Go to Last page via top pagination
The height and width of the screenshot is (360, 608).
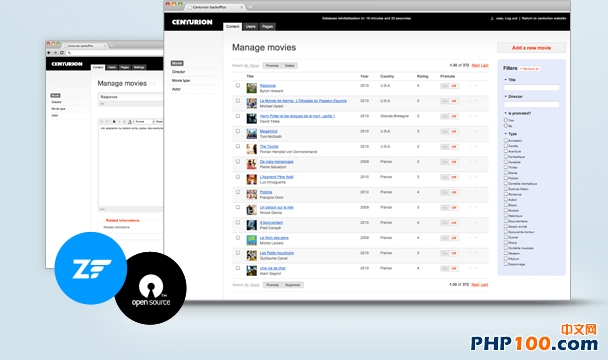pos(485,65)
